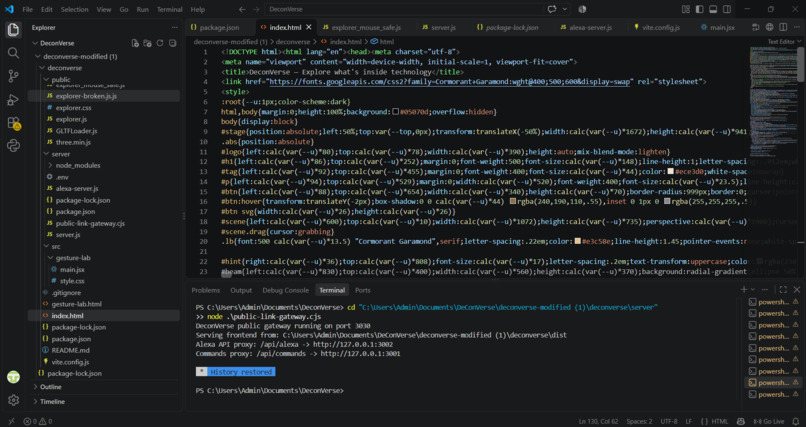Collapse the gesture-lab folder
Viewport: 806px width, 427px height.
(x=50, y=258)
